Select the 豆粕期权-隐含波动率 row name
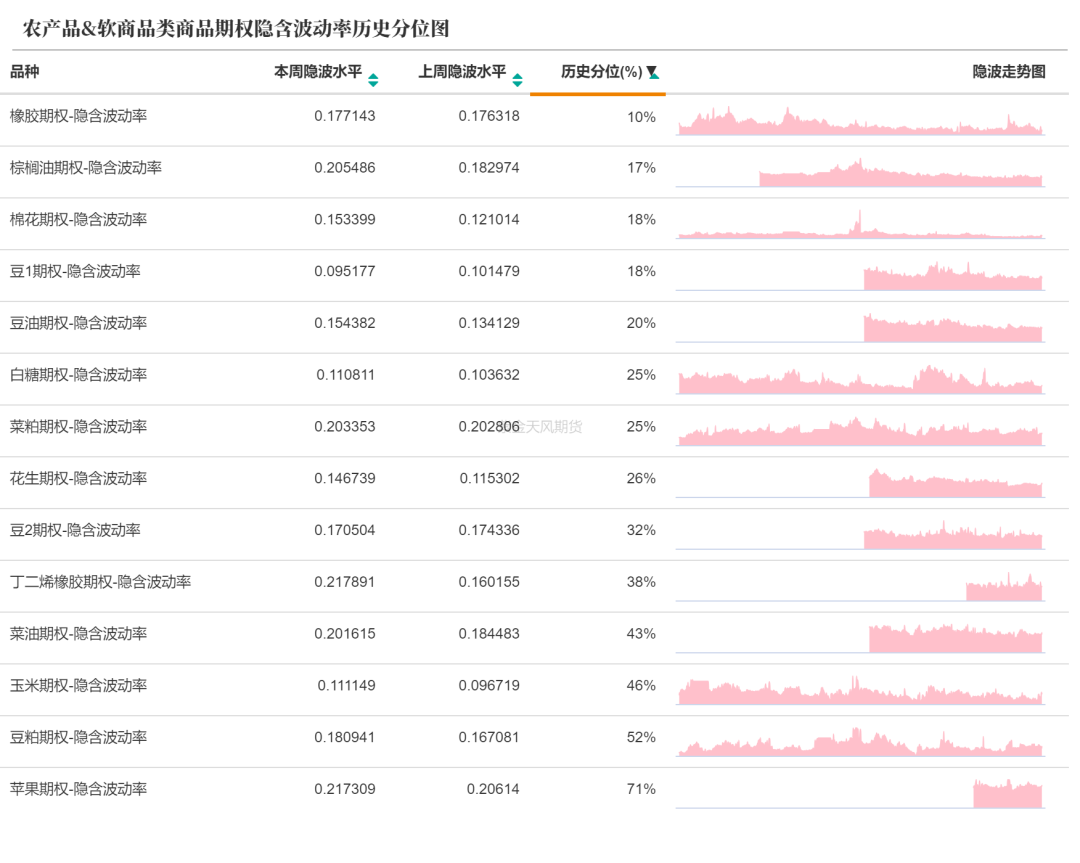The width and height of the screenshot is (1080, 863). click(x=79, y=737)
